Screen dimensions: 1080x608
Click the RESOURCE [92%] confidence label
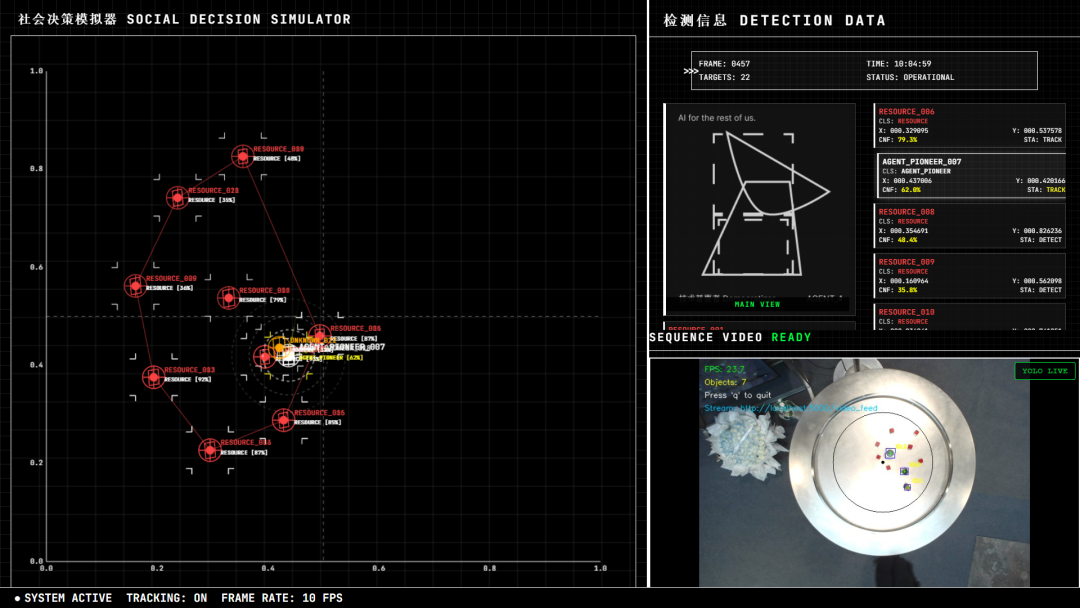pyautogui.click(x=188, y=379)
